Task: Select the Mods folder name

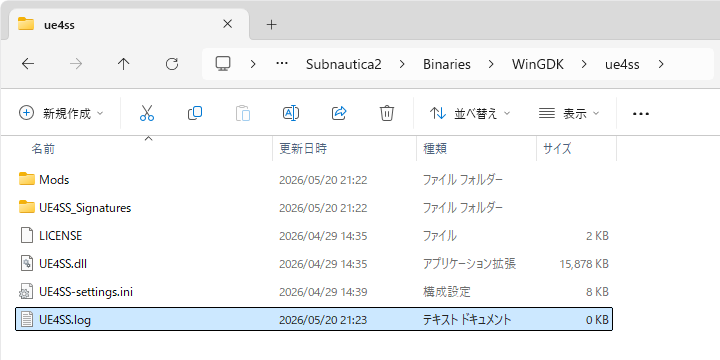Action: tap(54, 180)
